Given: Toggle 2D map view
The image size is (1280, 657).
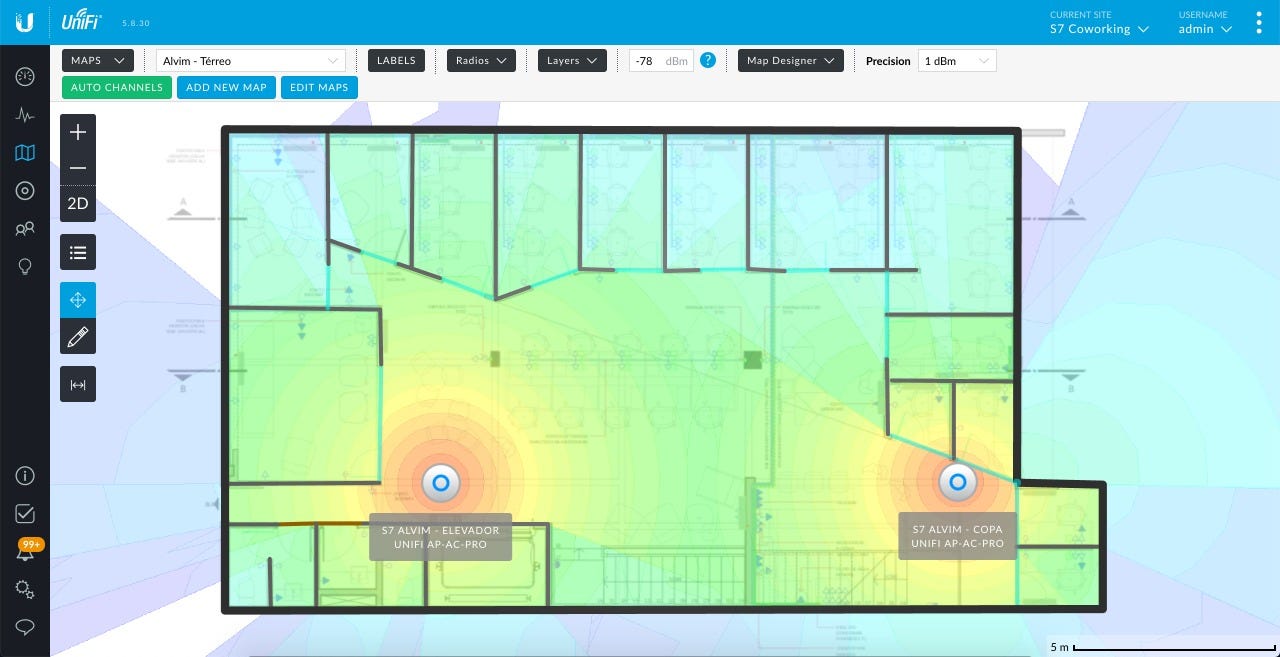Looking at the screenshot, I should point(78,204).
